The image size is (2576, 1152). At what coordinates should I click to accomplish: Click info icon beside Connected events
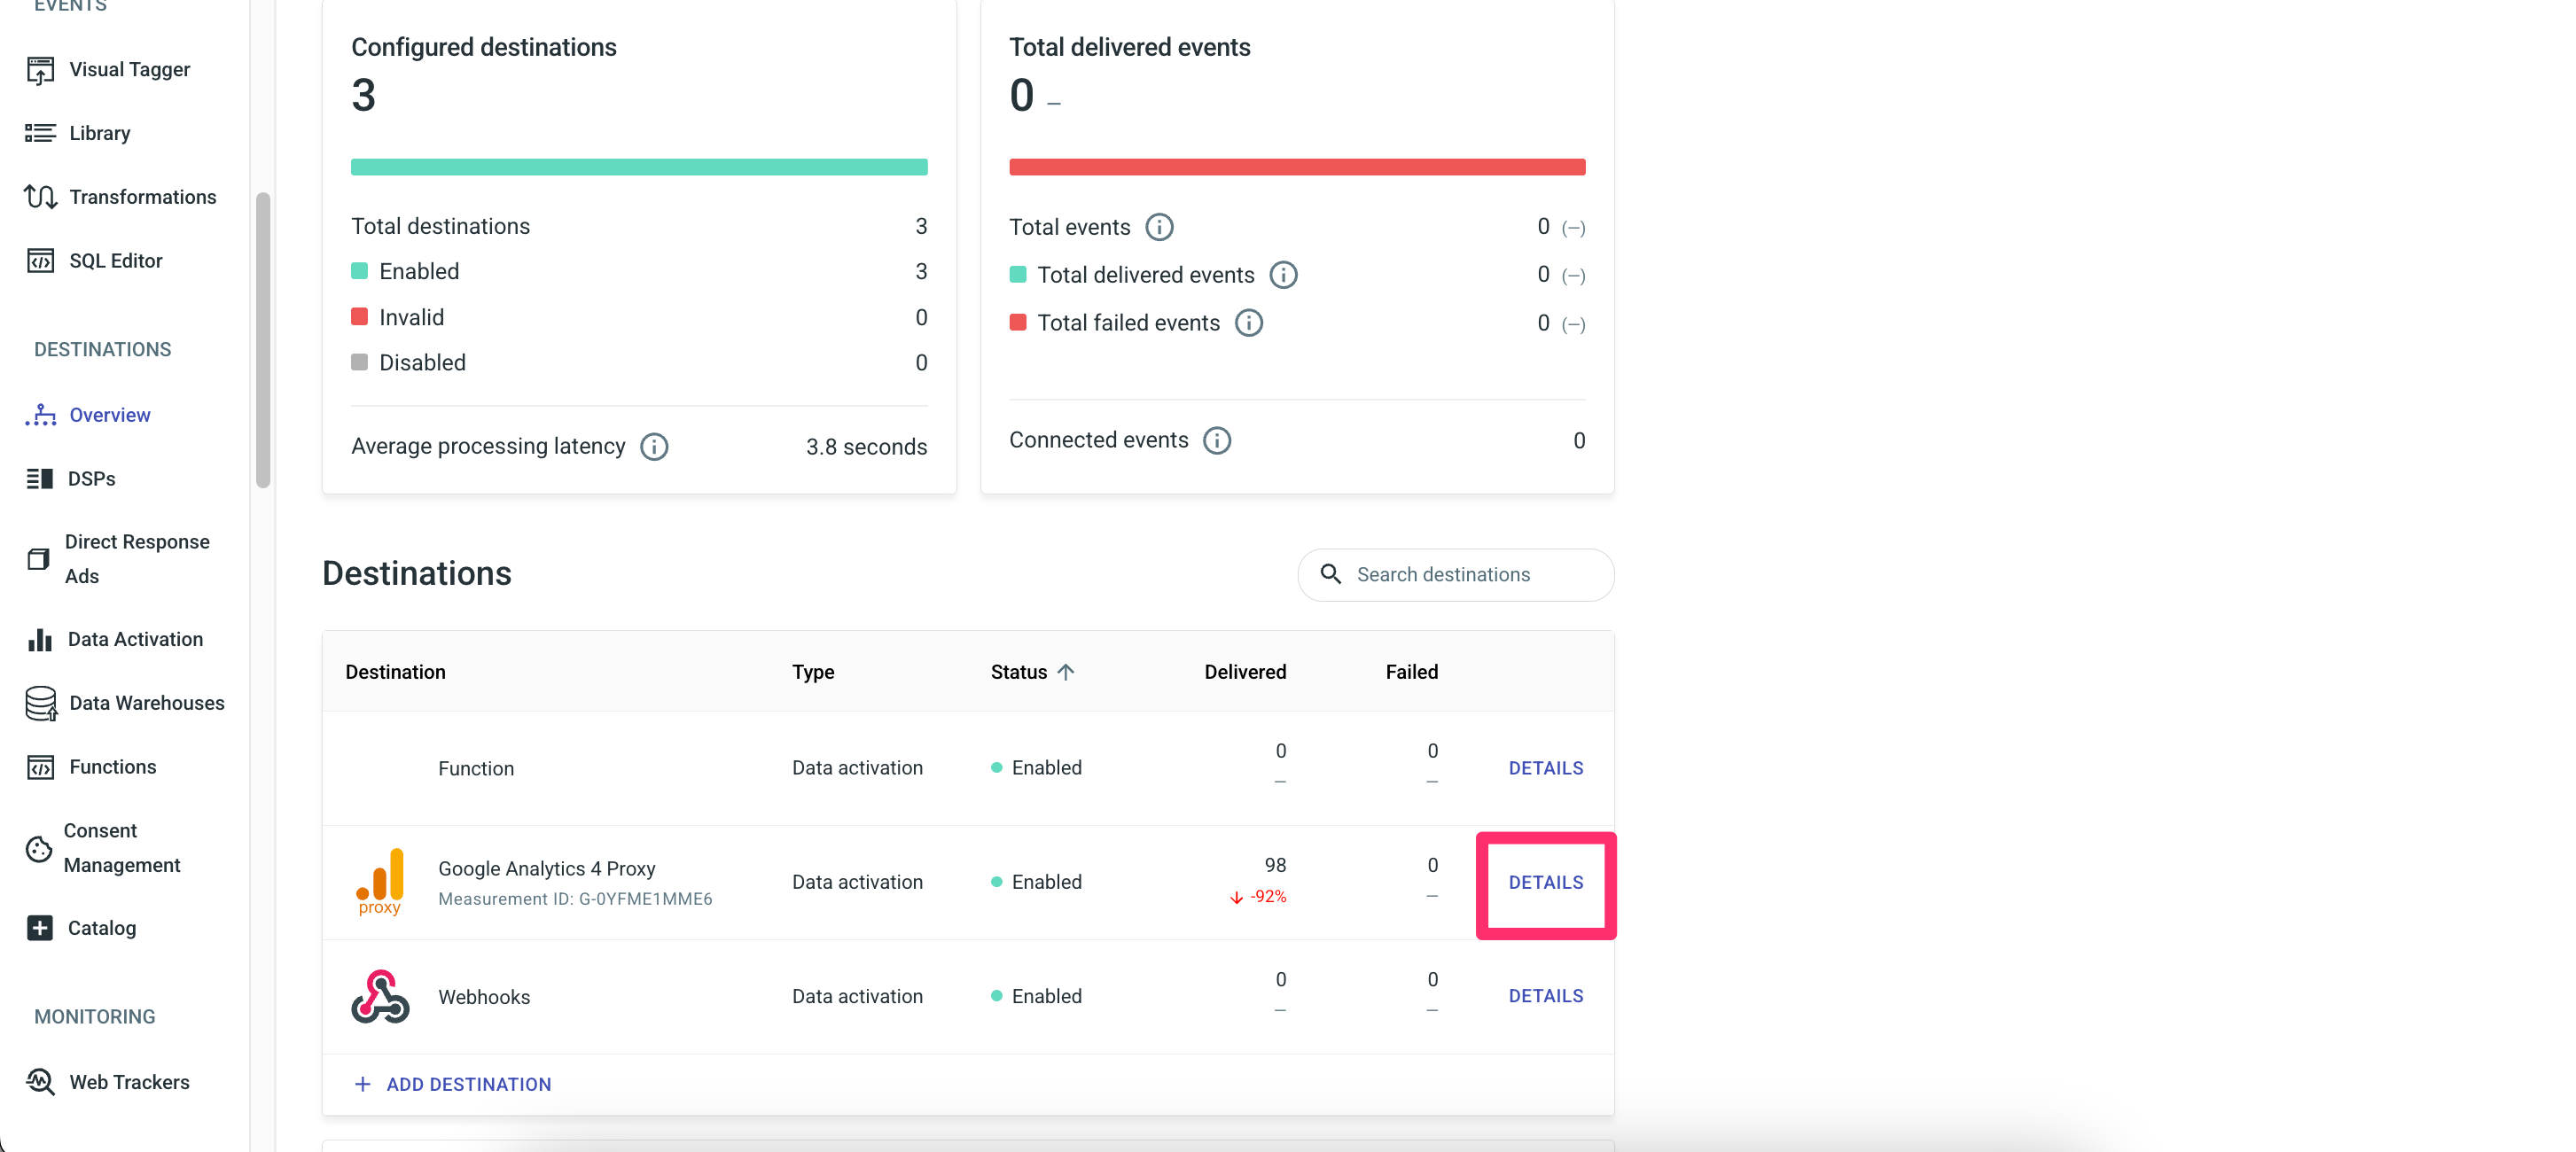click(1216, 441)
